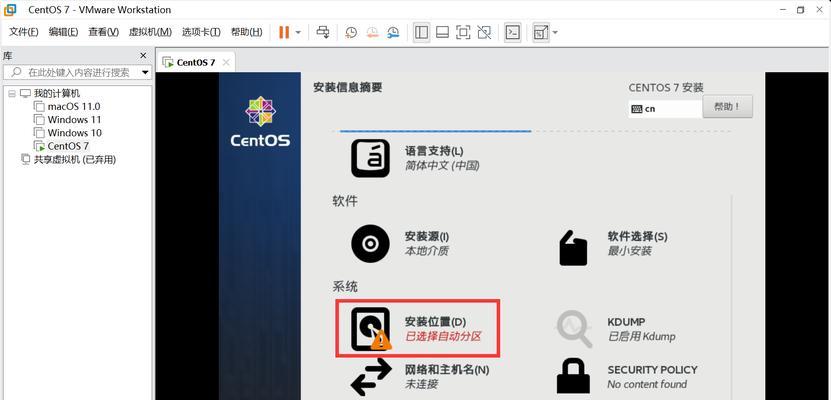The width and height of the screenshot is (831, 400).
Task: Click the 最小安装 text
Action: coord(630,251)
